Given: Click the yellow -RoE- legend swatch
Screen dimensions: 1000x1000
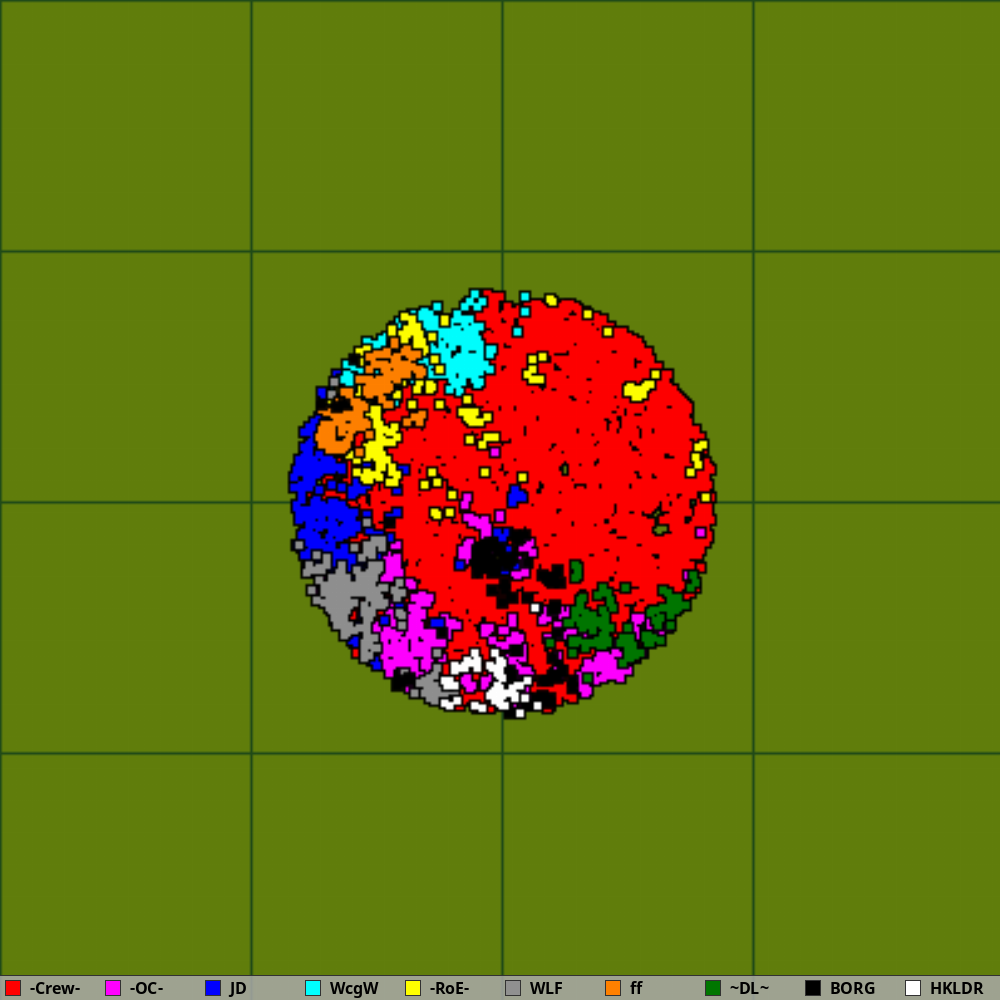Looking at the screenshot, I should [x=413, y=988].
